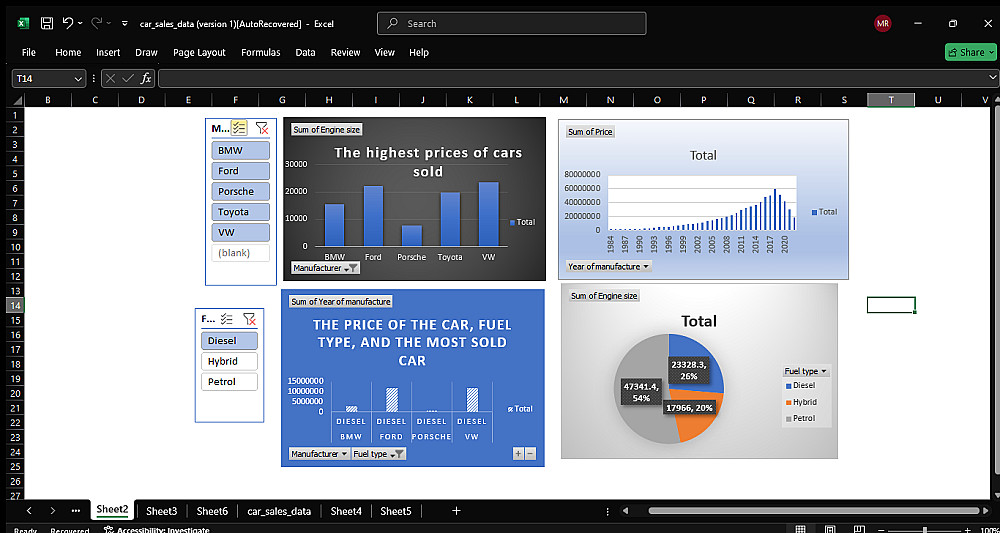Viewport: 1000px width, 533px height.
Task: Click the Select All triangle at grid corner
Action: point(18,100)
